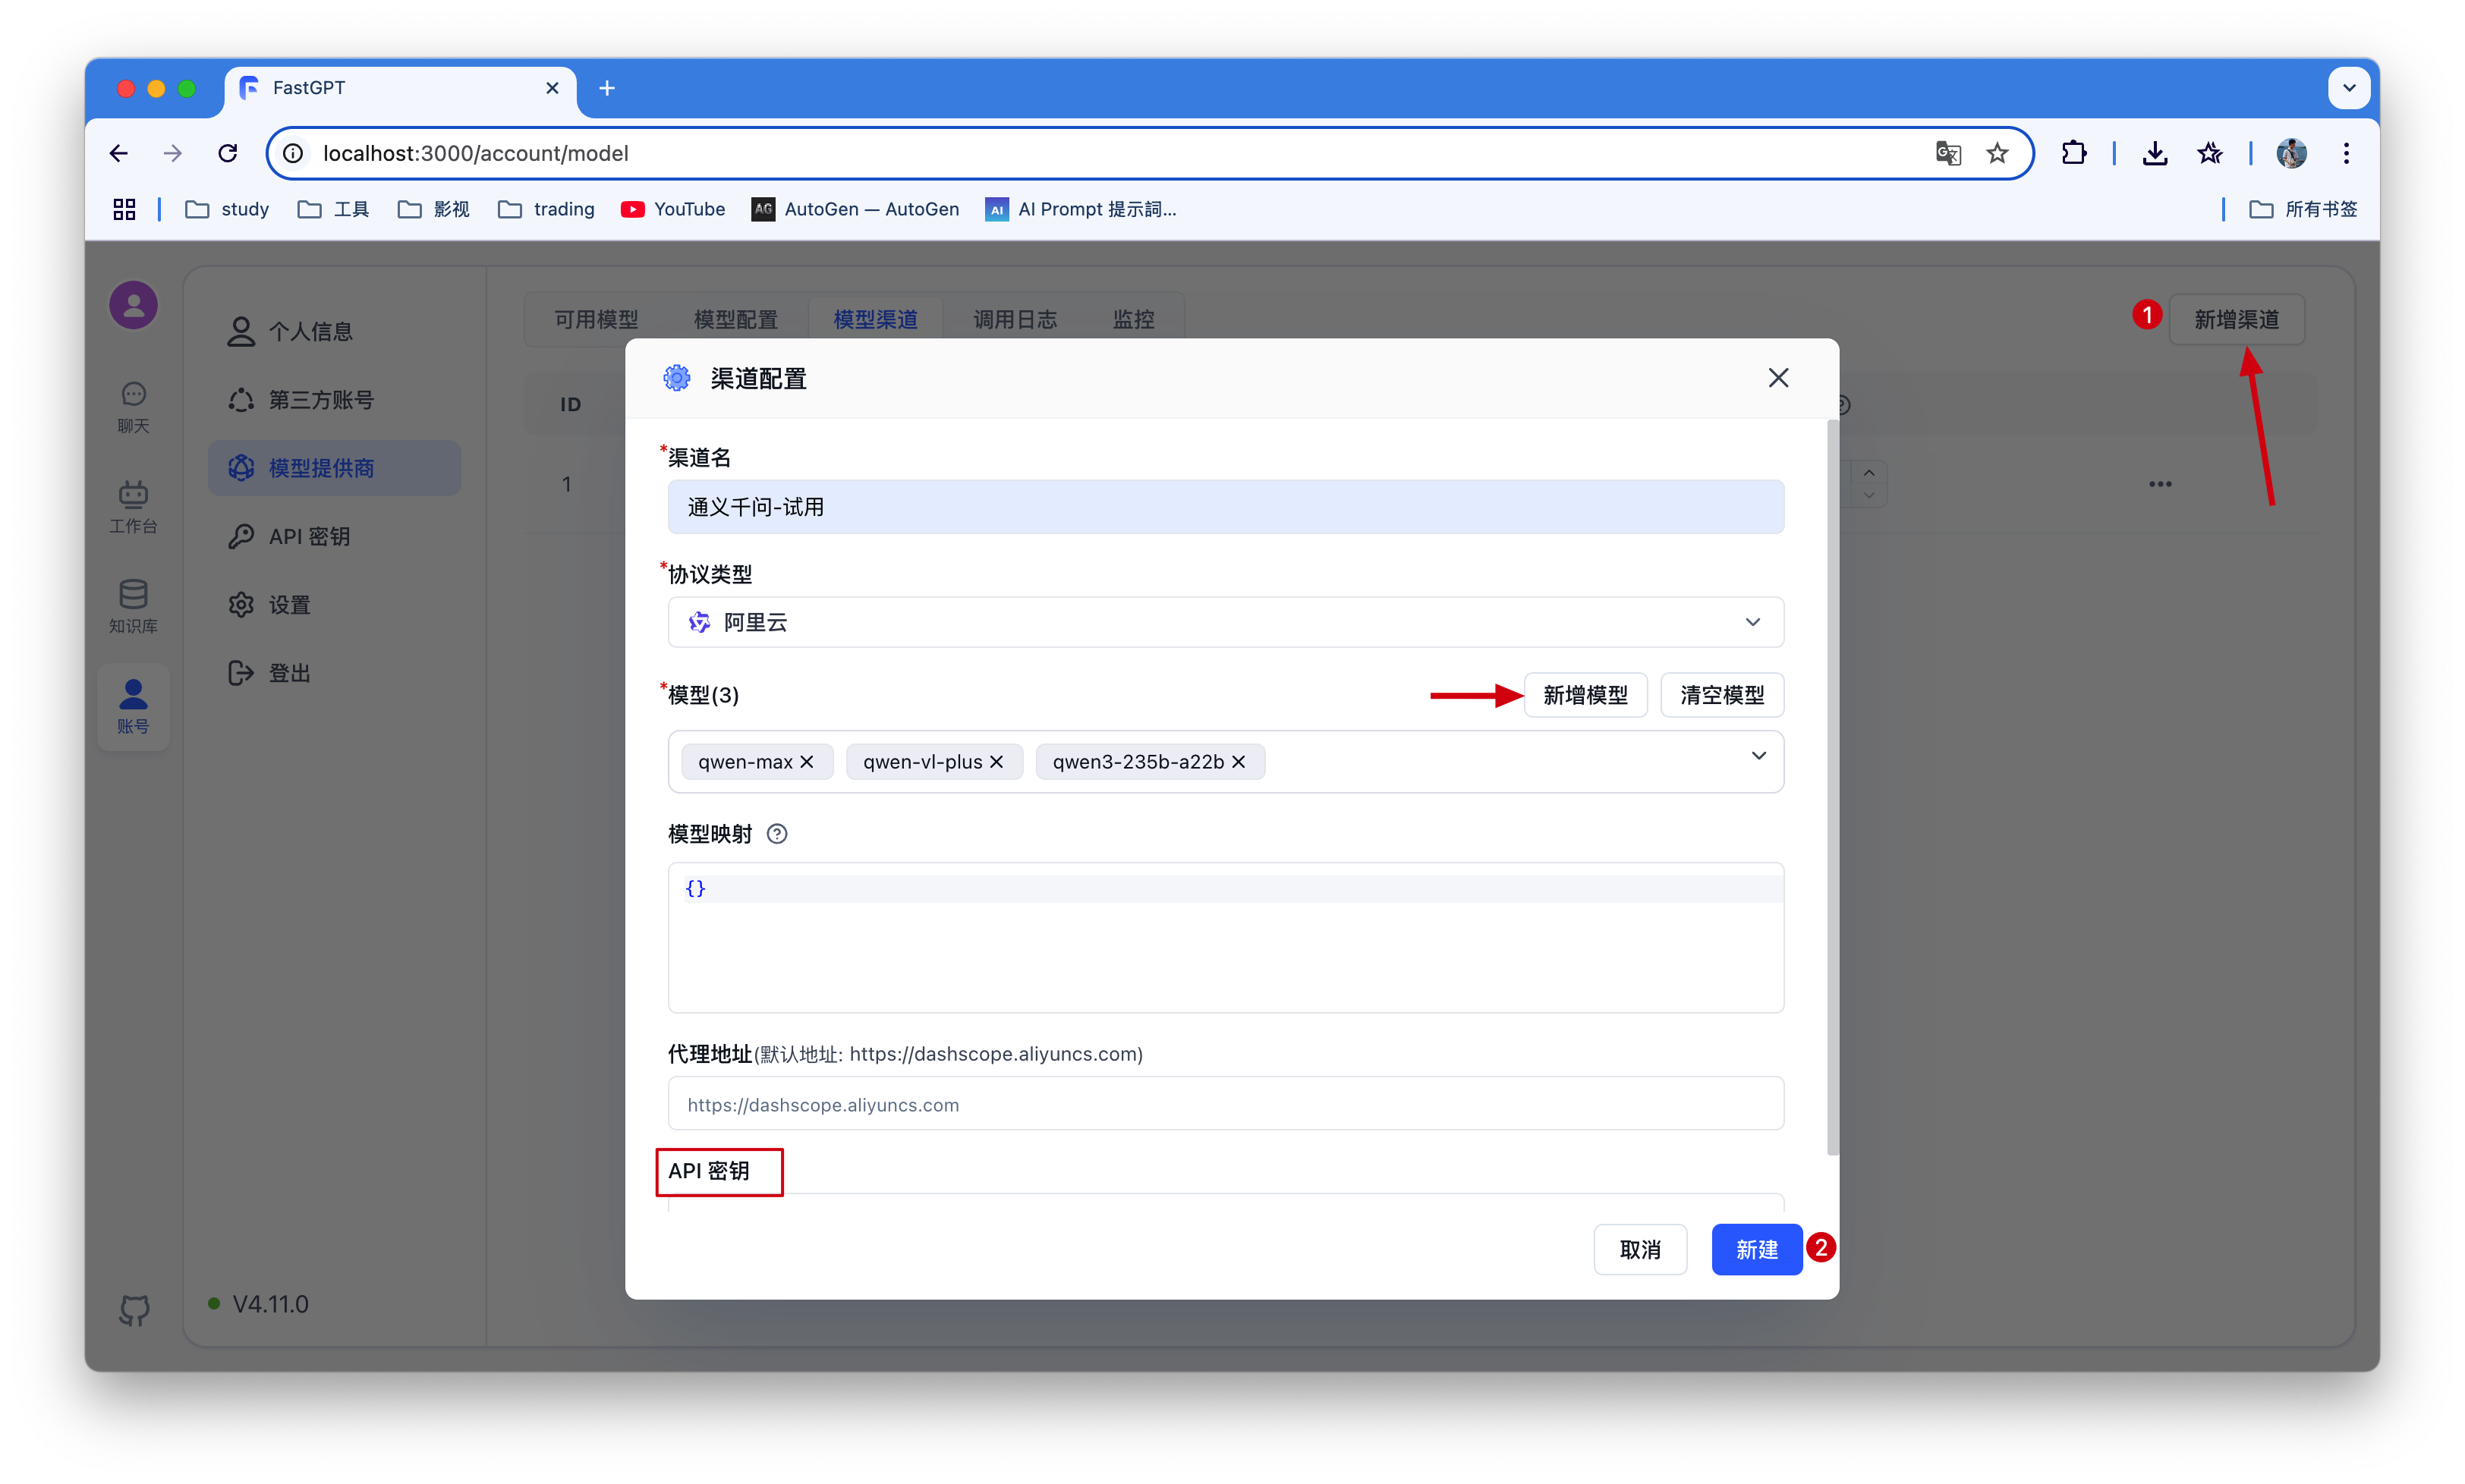Click the address bar URL

(476, 153)
